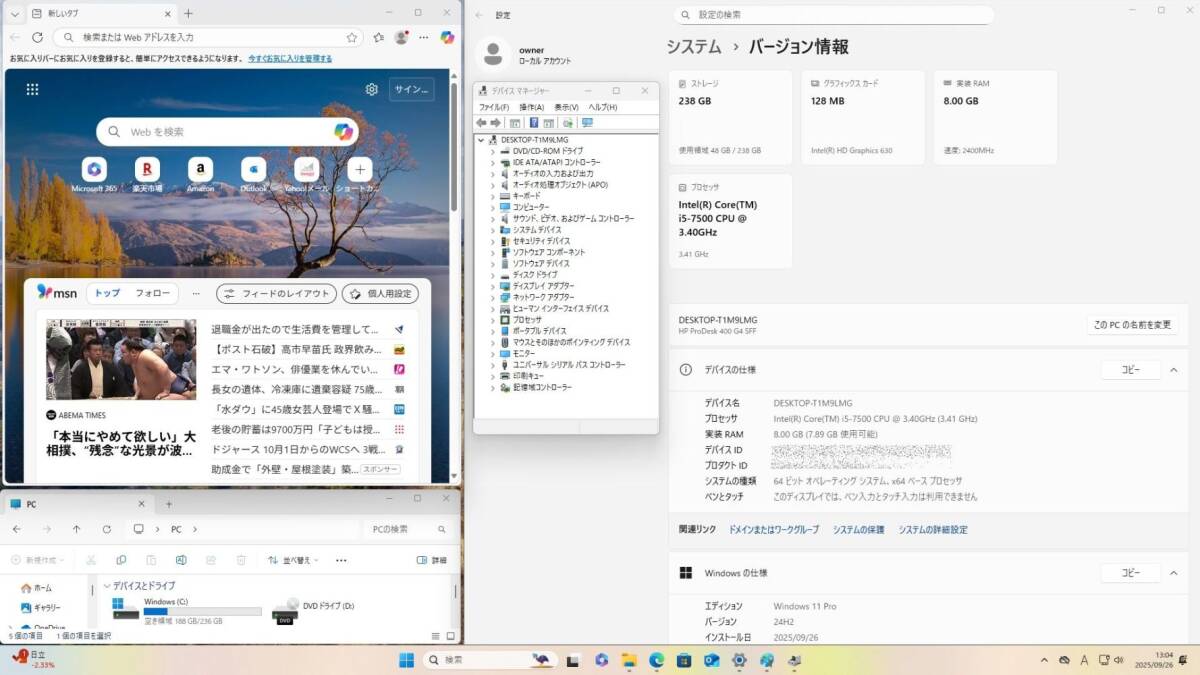1200x675 pixels.
Task: Click the 設定の検索 search field
Action: click(x=833, y=15)
